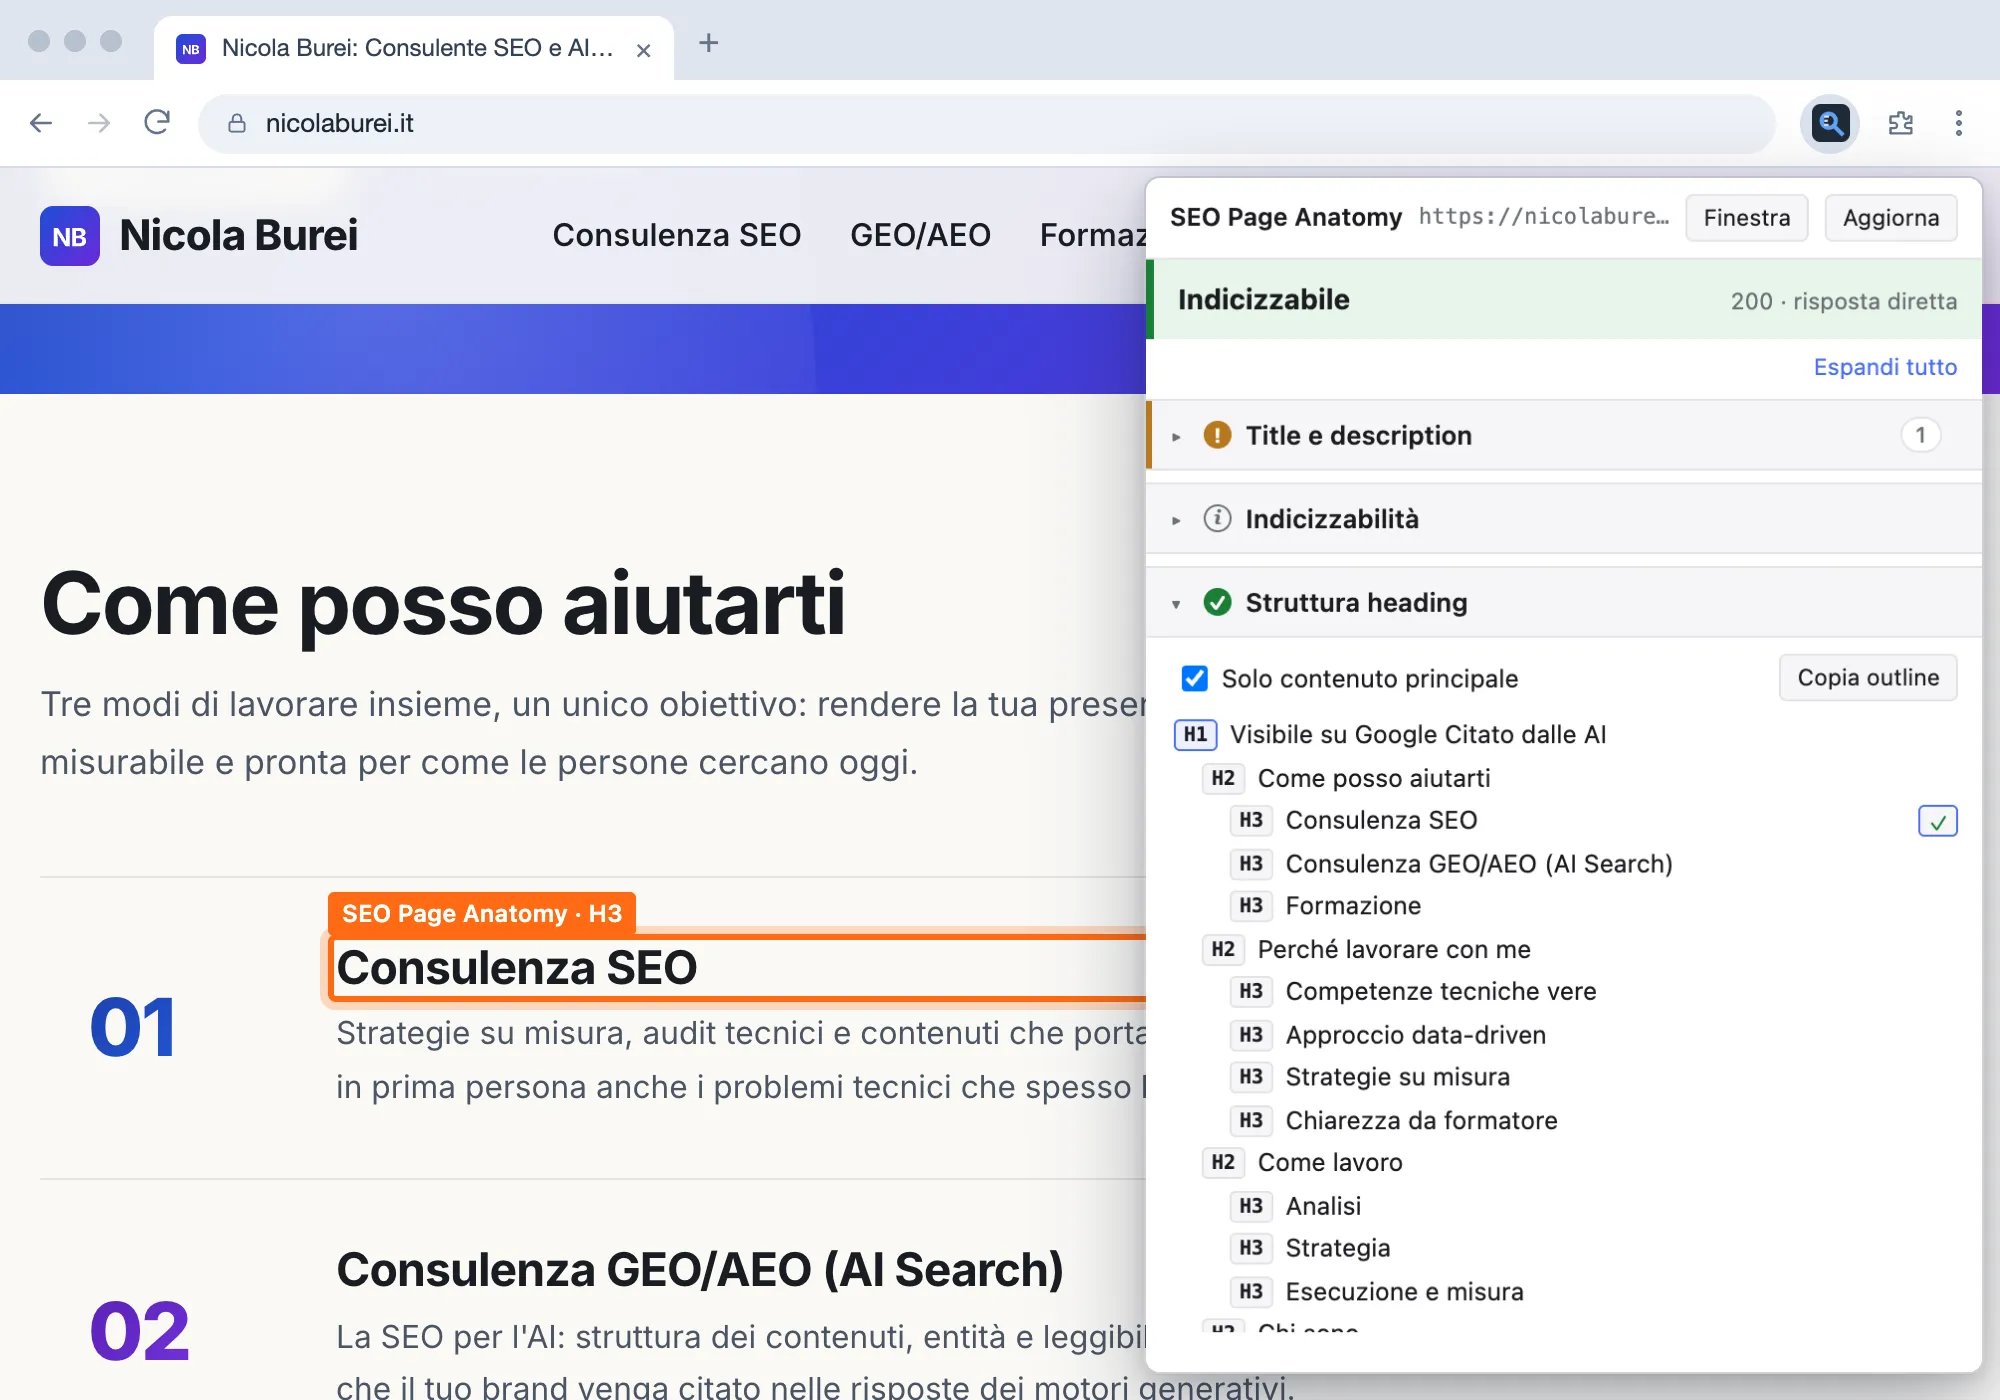Image resolution: width=2000 pixels, height=1400 pixels.
Task: Click the warning icon beside Title e description
Action: (1217, 435)
